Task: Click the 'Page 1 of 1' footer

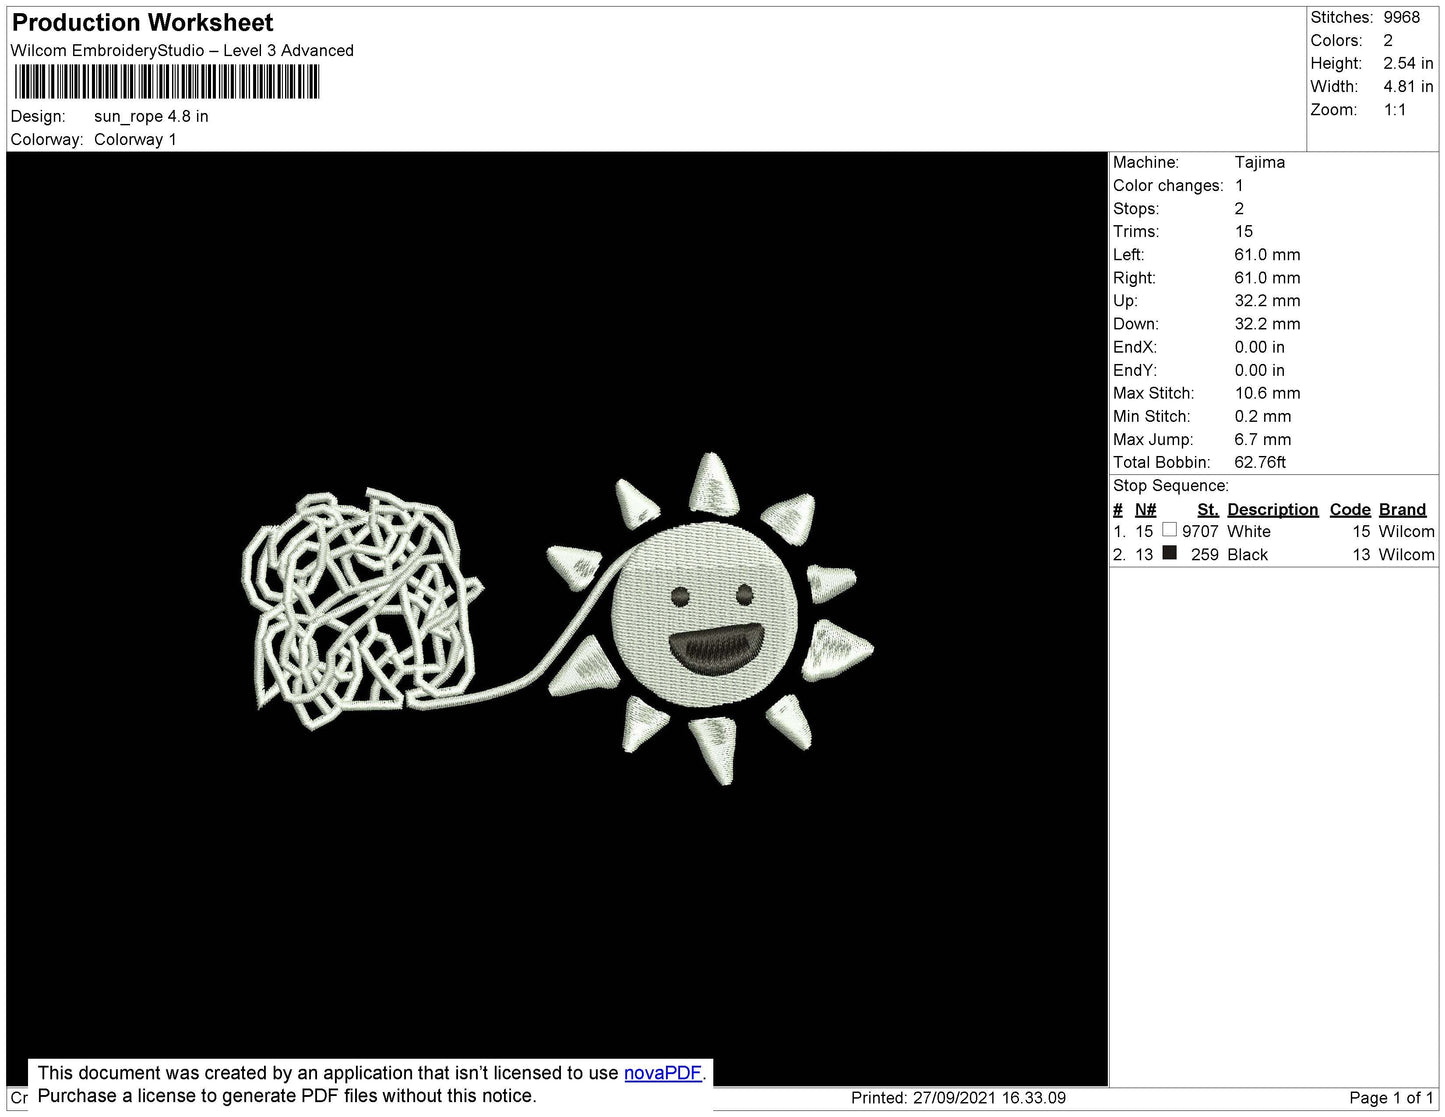Action: tap(1391, 1098)
